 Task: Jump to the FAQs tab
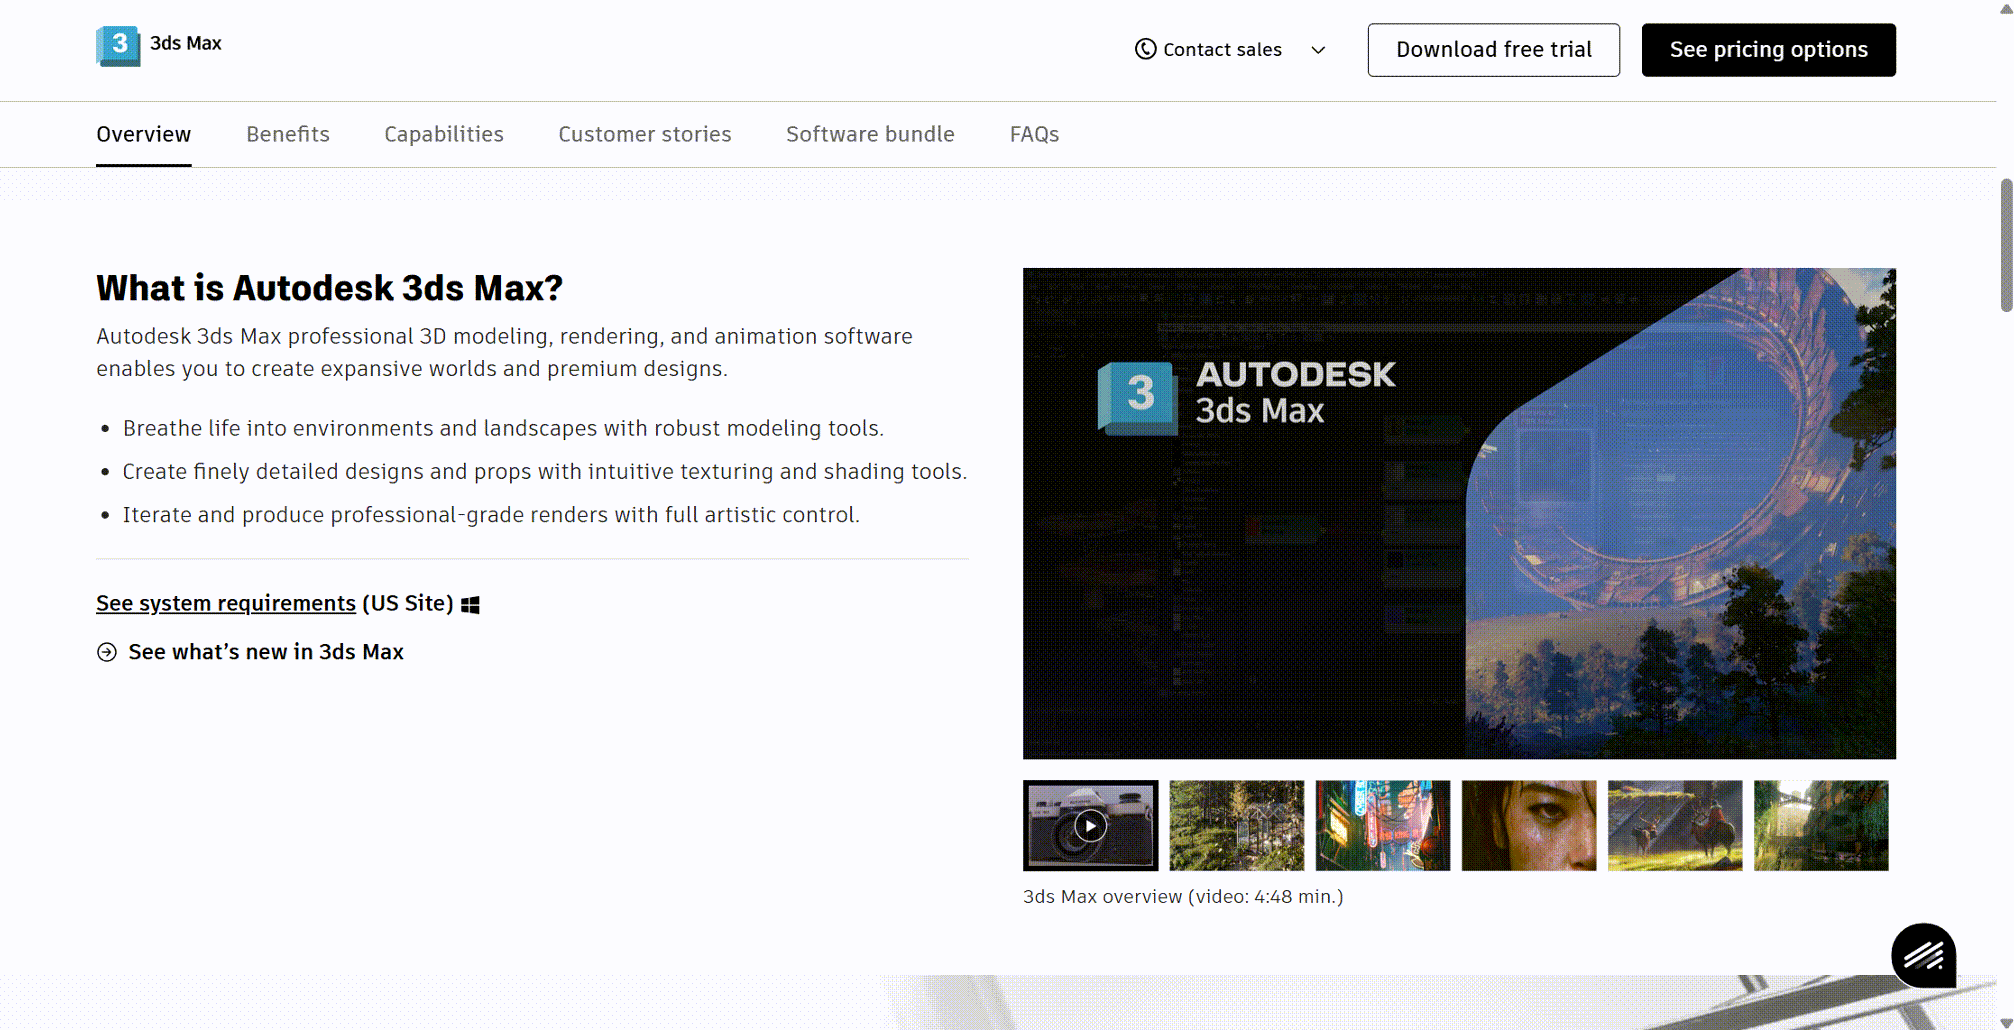click(x=1034, y=134)
